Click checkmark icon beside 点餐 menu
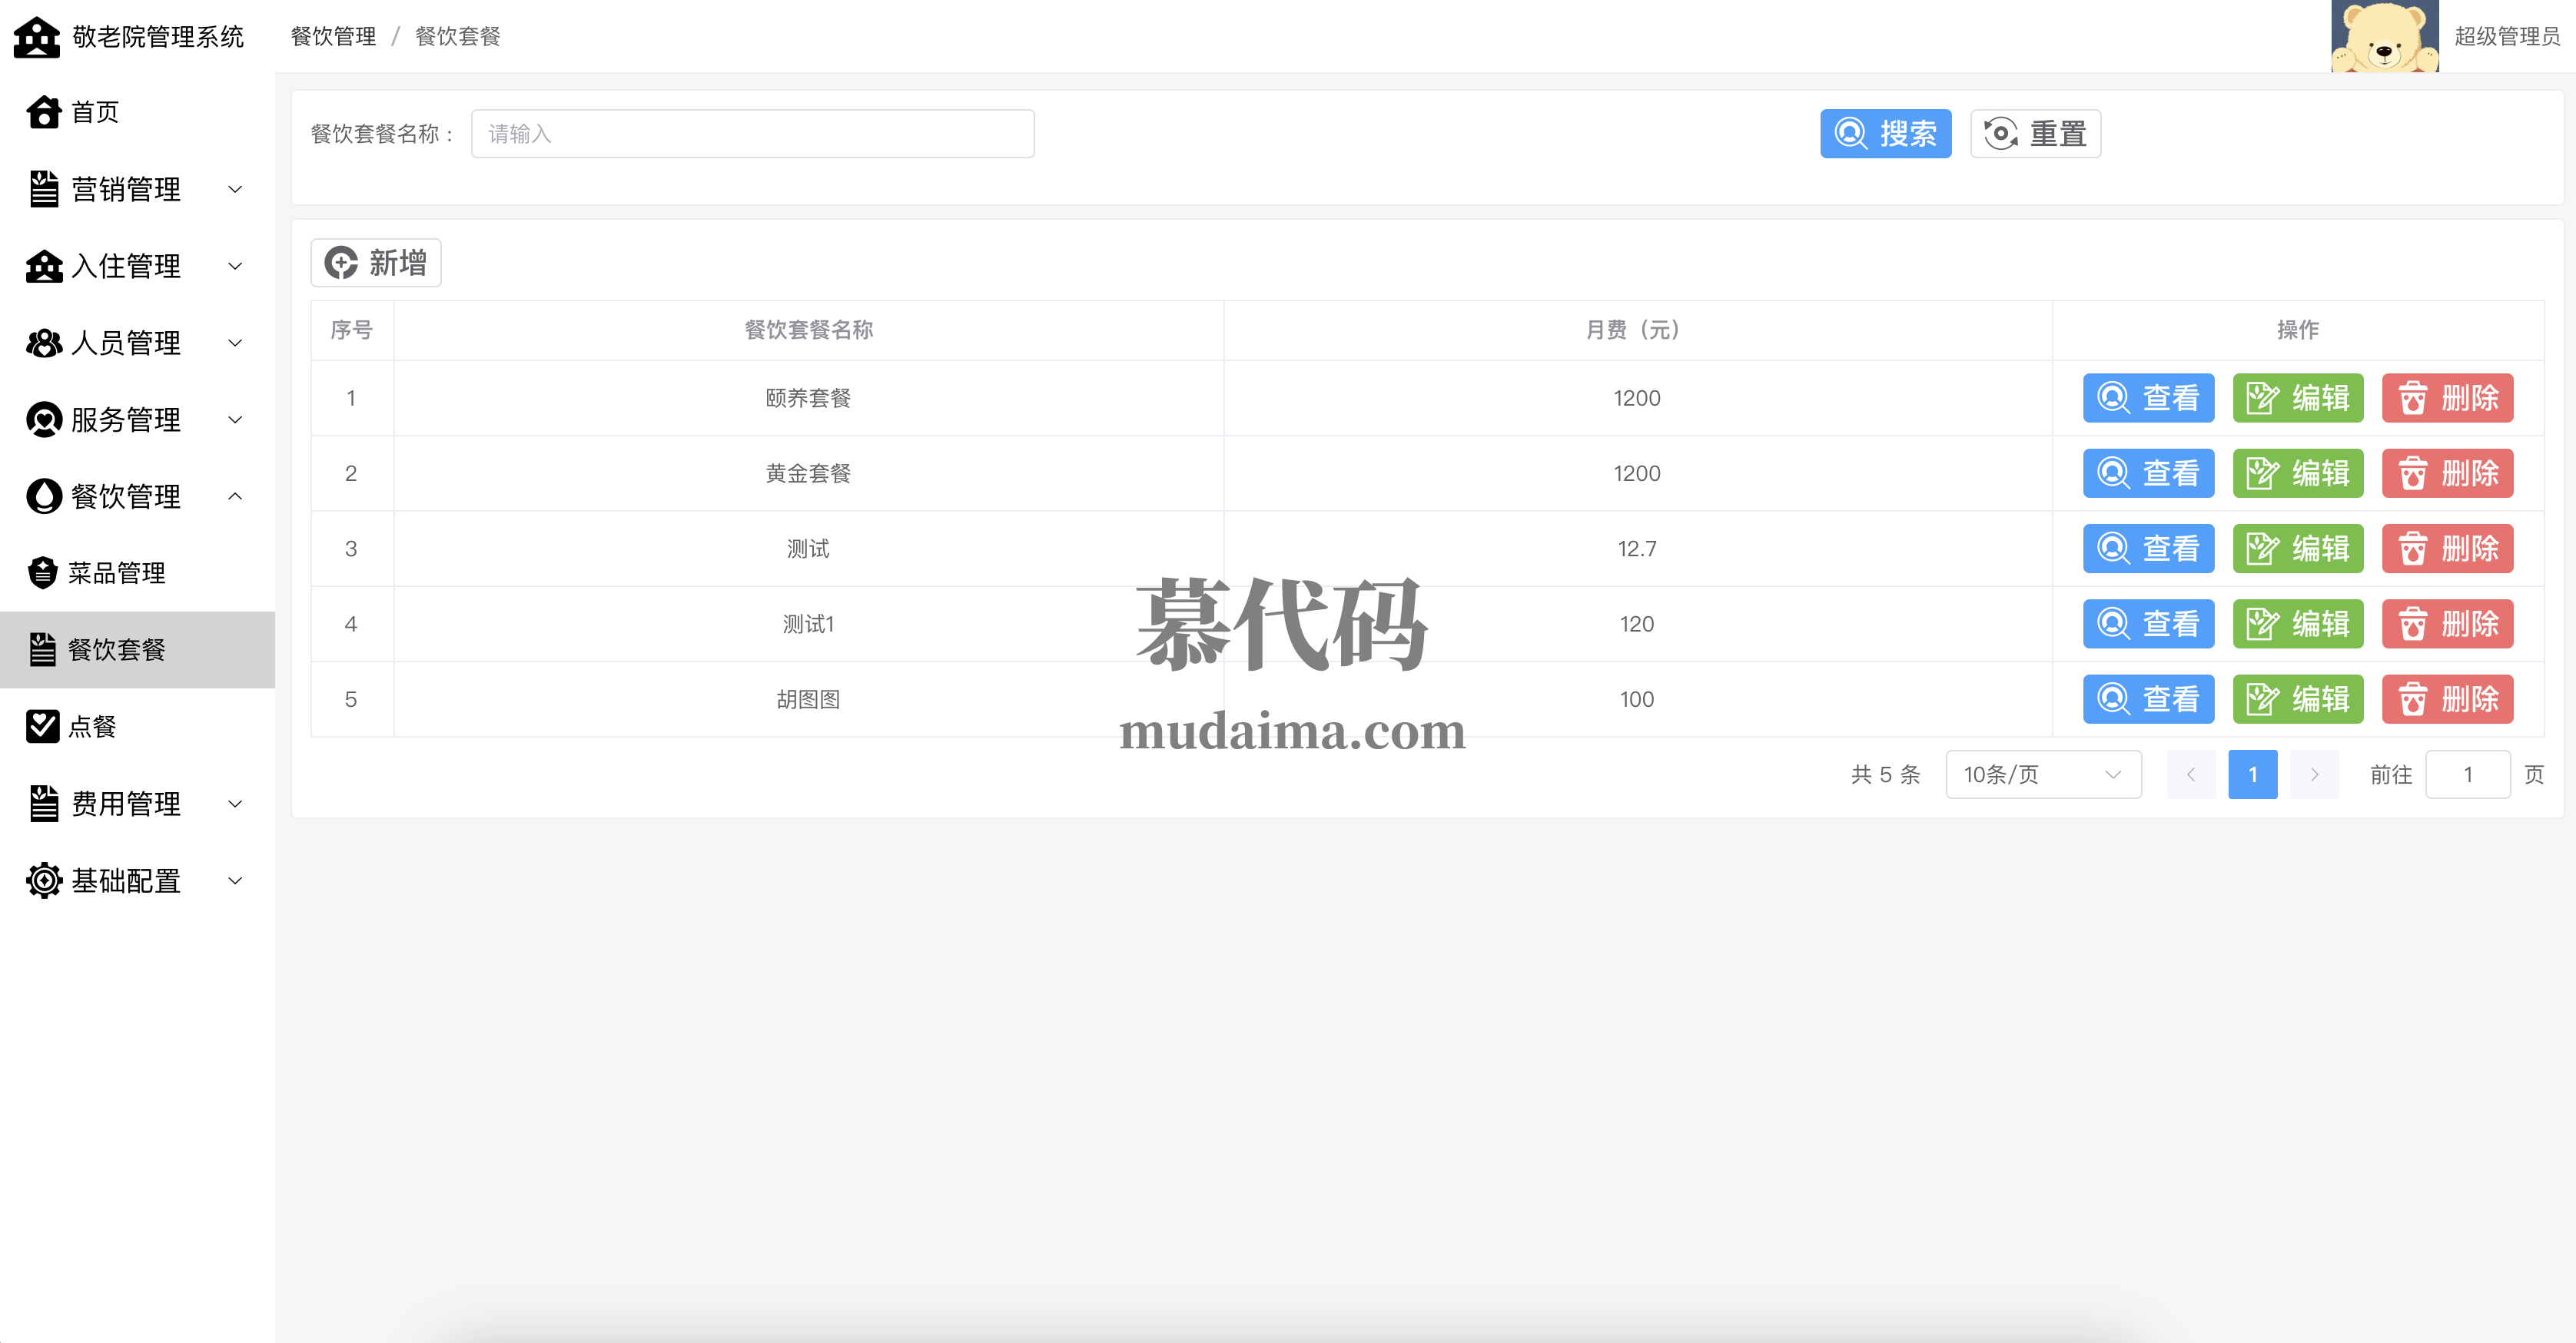The image size is (2576, 1343). pyautogui.click(x=43, y=726)
